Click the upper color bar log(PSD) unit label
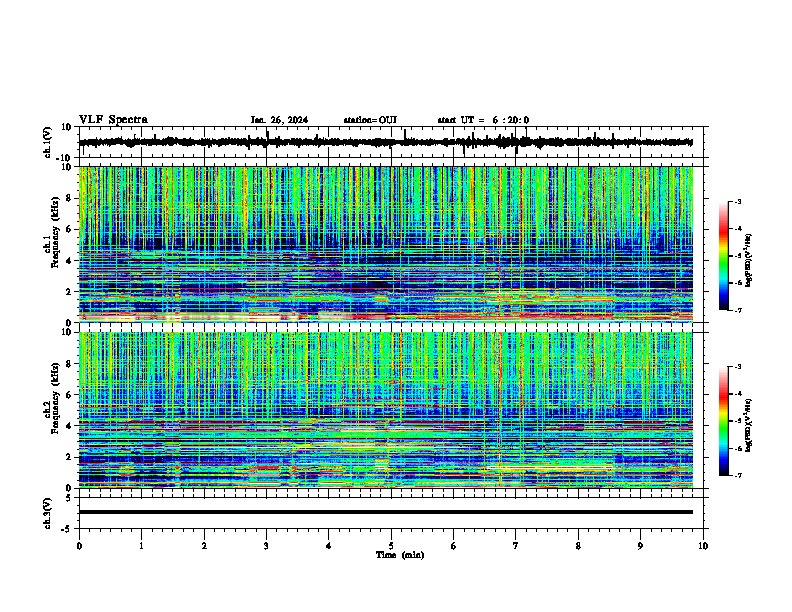792x612 pixels. pos(749,261)
